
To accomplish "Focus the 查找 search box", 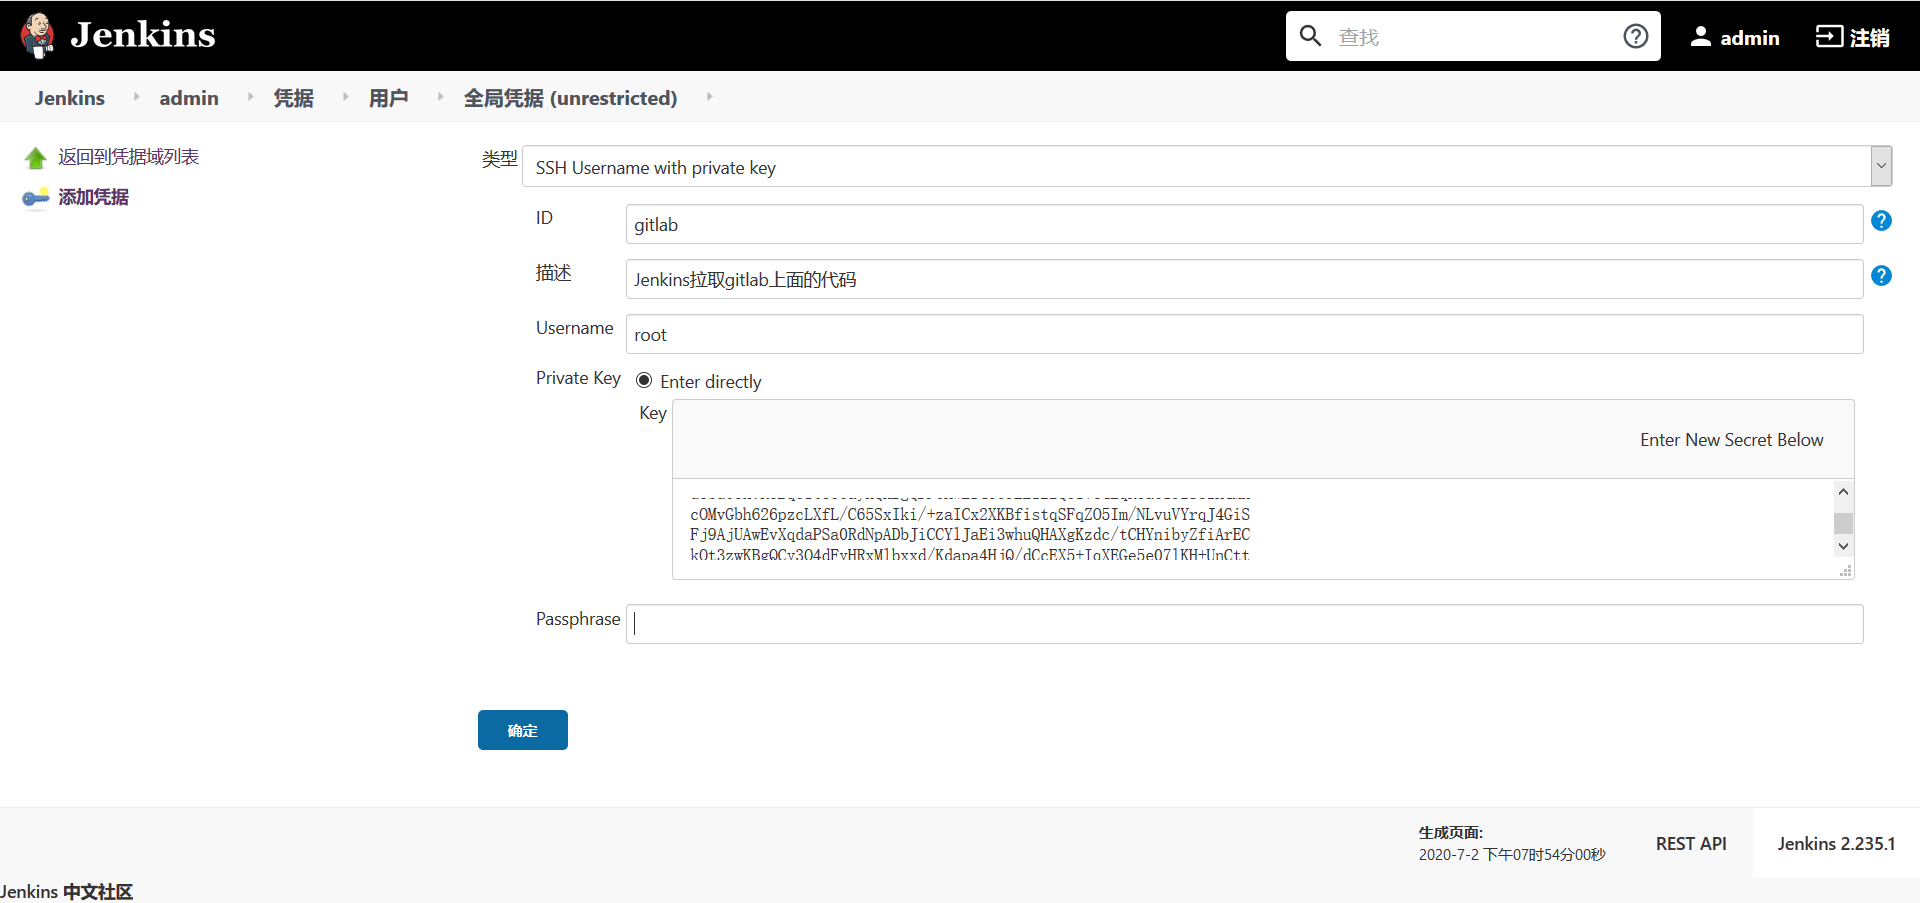I will [1473, 36].
